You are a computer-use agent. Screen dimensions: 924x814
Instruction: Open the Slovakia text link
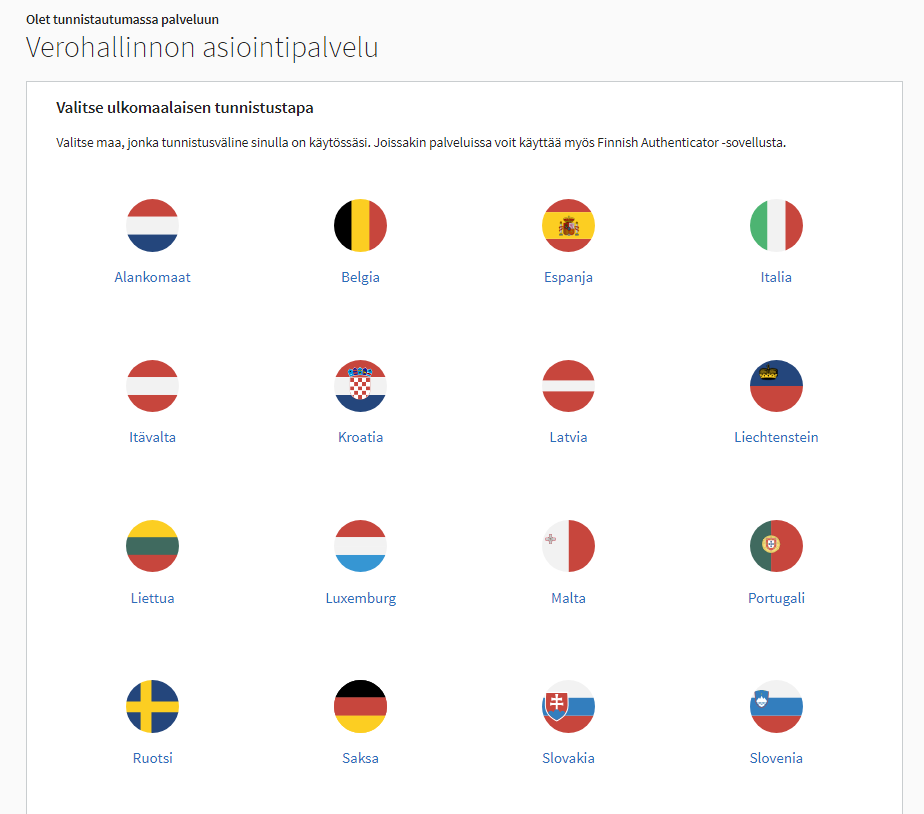point(568,758)
